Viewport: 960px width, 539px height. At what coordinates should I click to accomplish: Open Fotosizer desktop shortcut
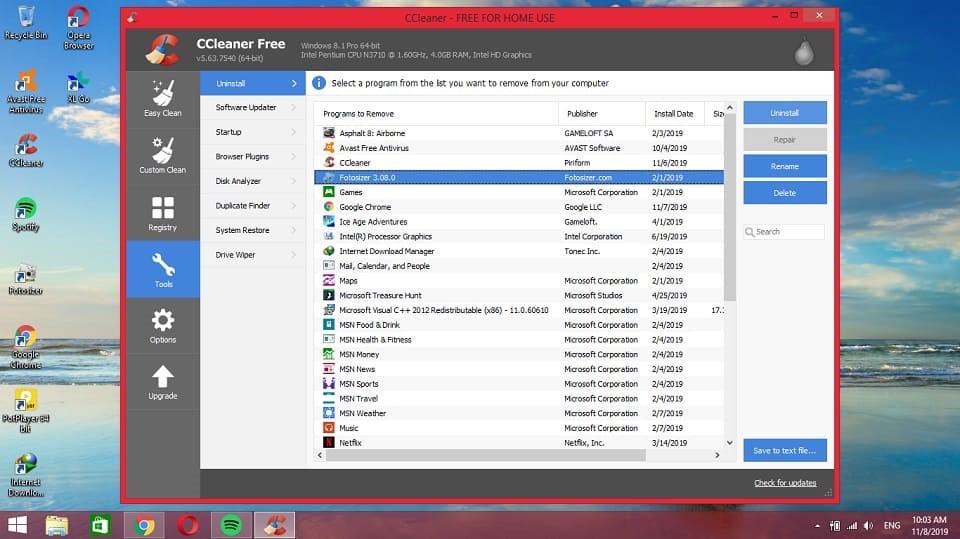[x=26, y=279]
